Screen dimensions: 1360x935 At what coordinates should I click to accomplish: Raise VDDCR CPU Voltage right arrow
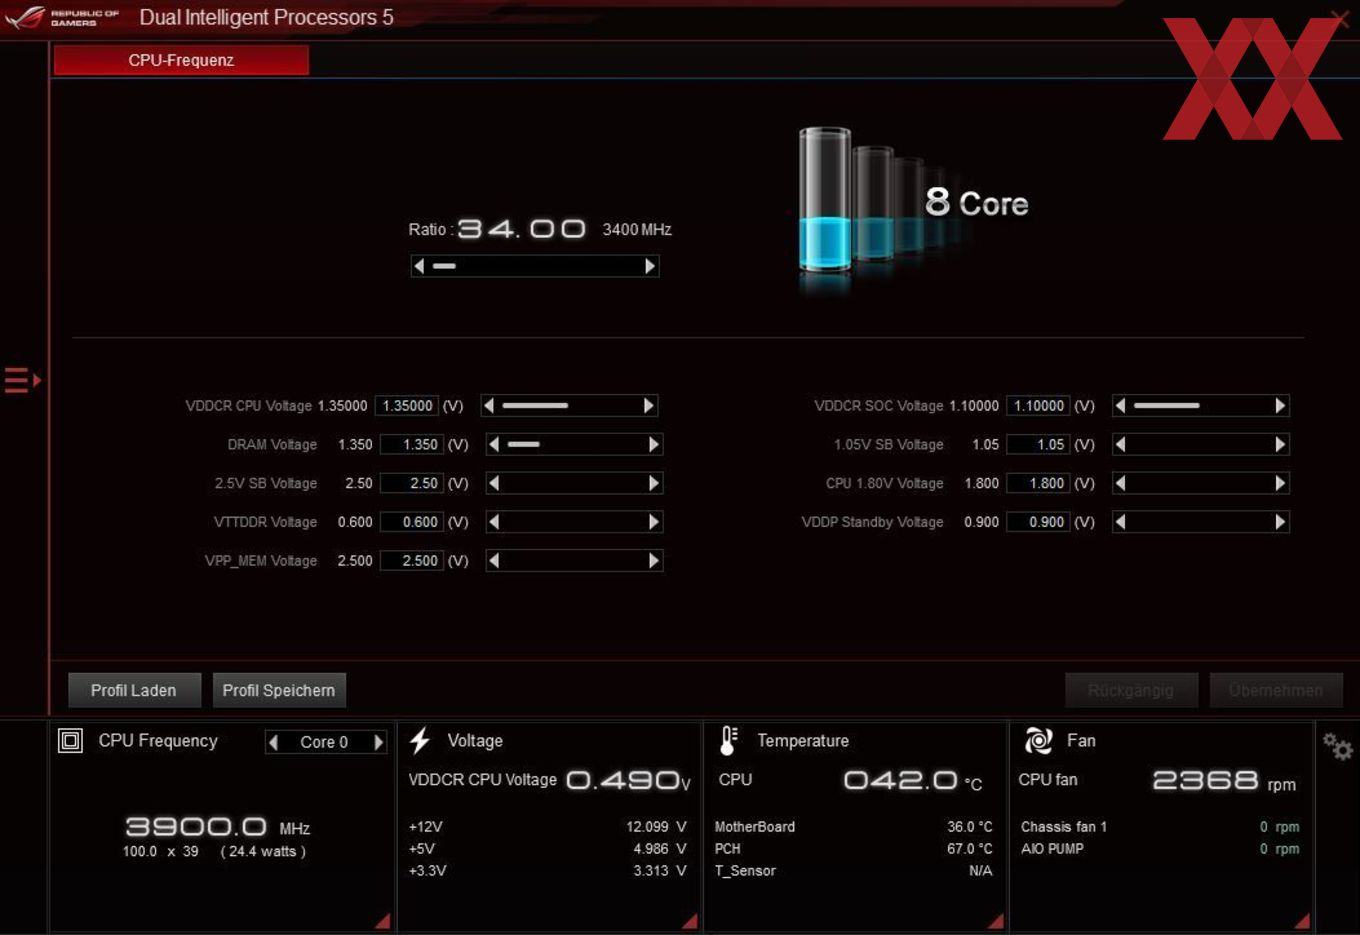coord(649,406)
